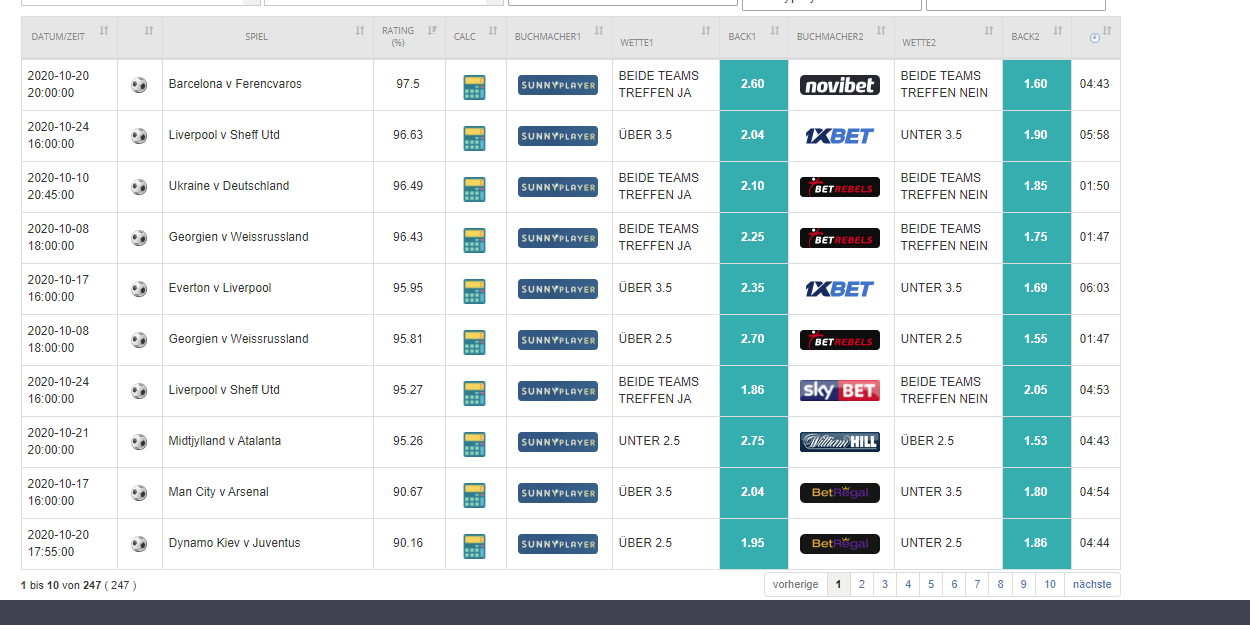Click Back1 odds 1.95 for Dynamo Kiev
The height and width of the screenshot is (625, 1250).
coord(753,543)
